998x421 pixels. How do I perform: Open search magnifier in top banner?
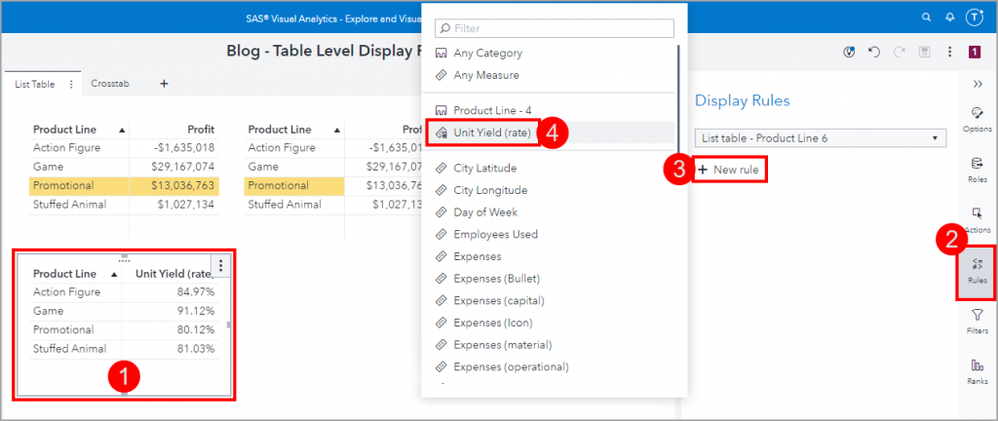point(924,18)
